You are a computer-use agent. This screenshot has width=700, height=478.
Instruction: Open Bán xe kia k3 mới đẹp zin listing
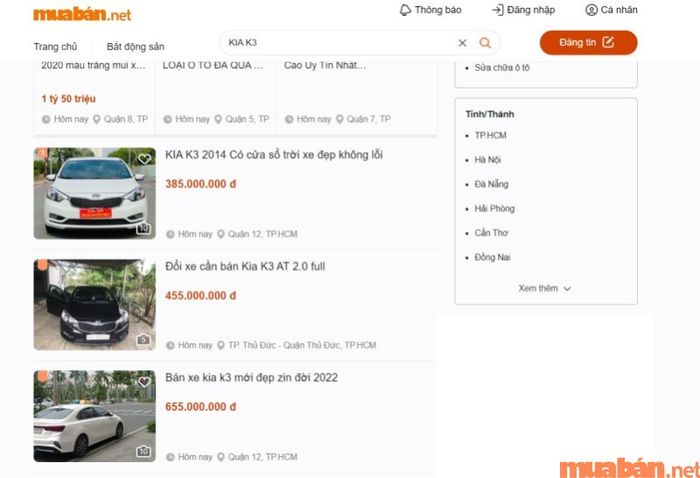point(251,378)
